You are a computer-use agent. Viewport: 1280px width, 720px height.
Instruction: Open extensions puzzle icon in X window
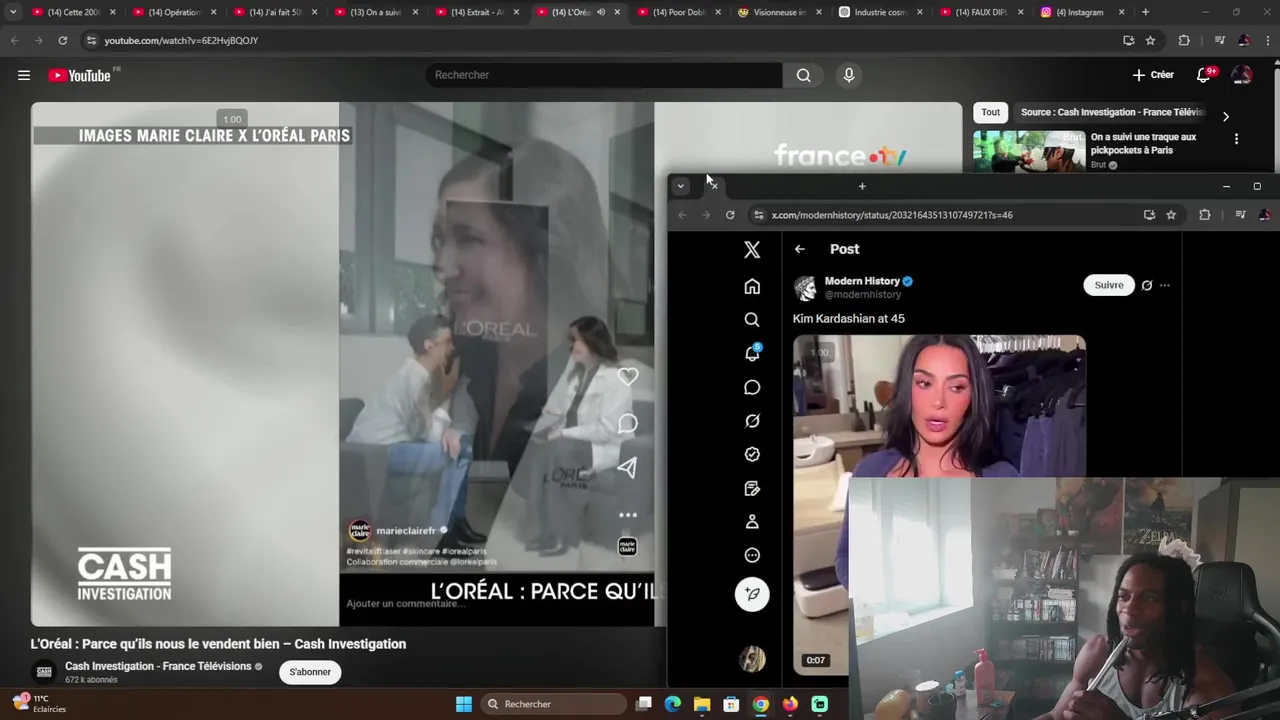[x=1204, y=215]
